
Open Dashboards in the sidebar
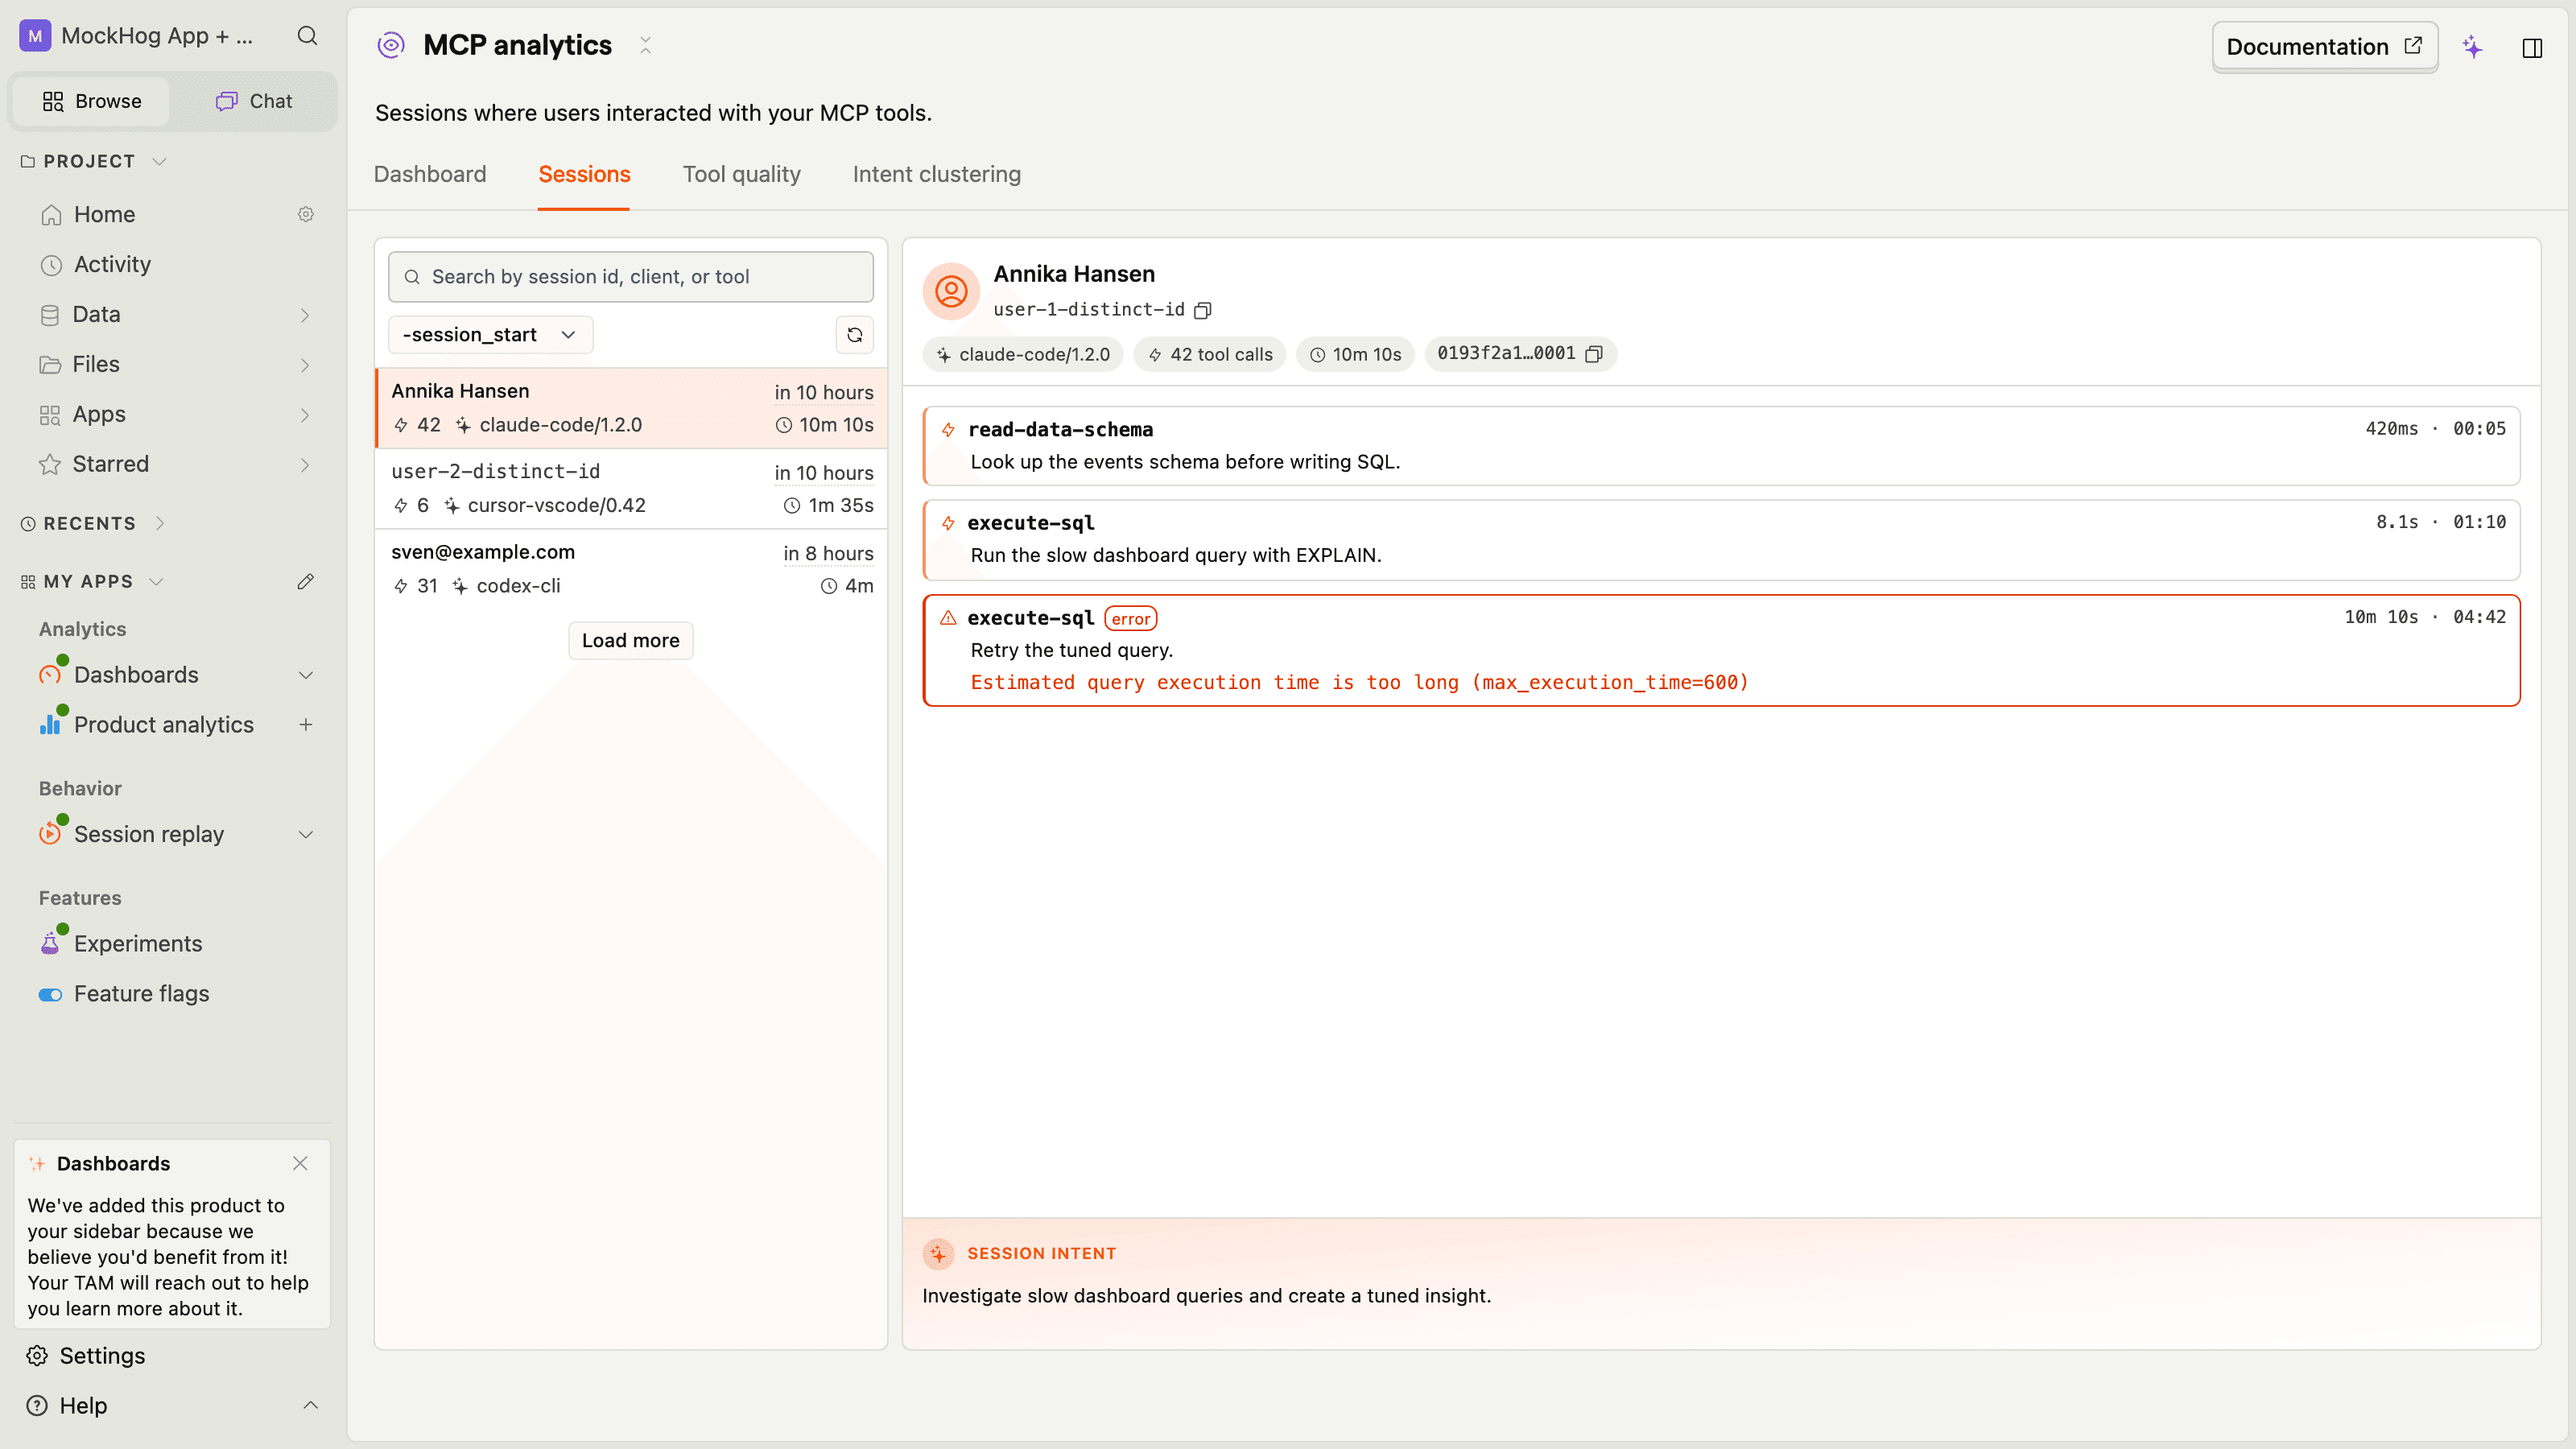click(x=136, y=675)
